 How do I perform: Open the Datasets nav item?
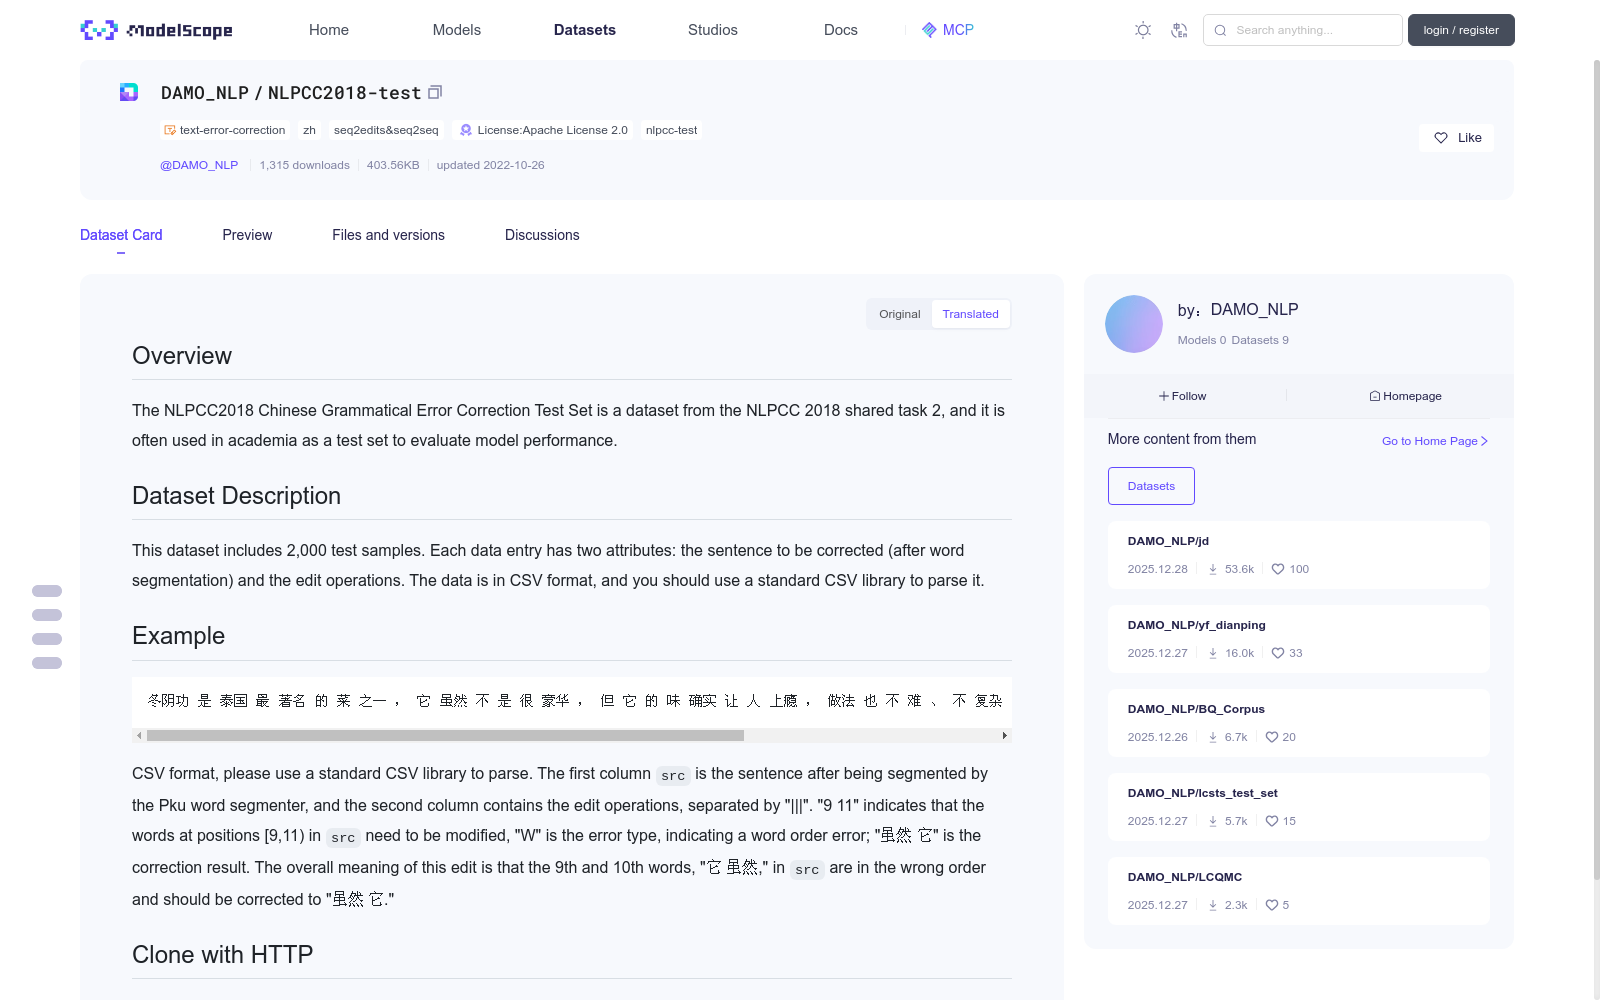pyautogui.click(x=585, y=30)
